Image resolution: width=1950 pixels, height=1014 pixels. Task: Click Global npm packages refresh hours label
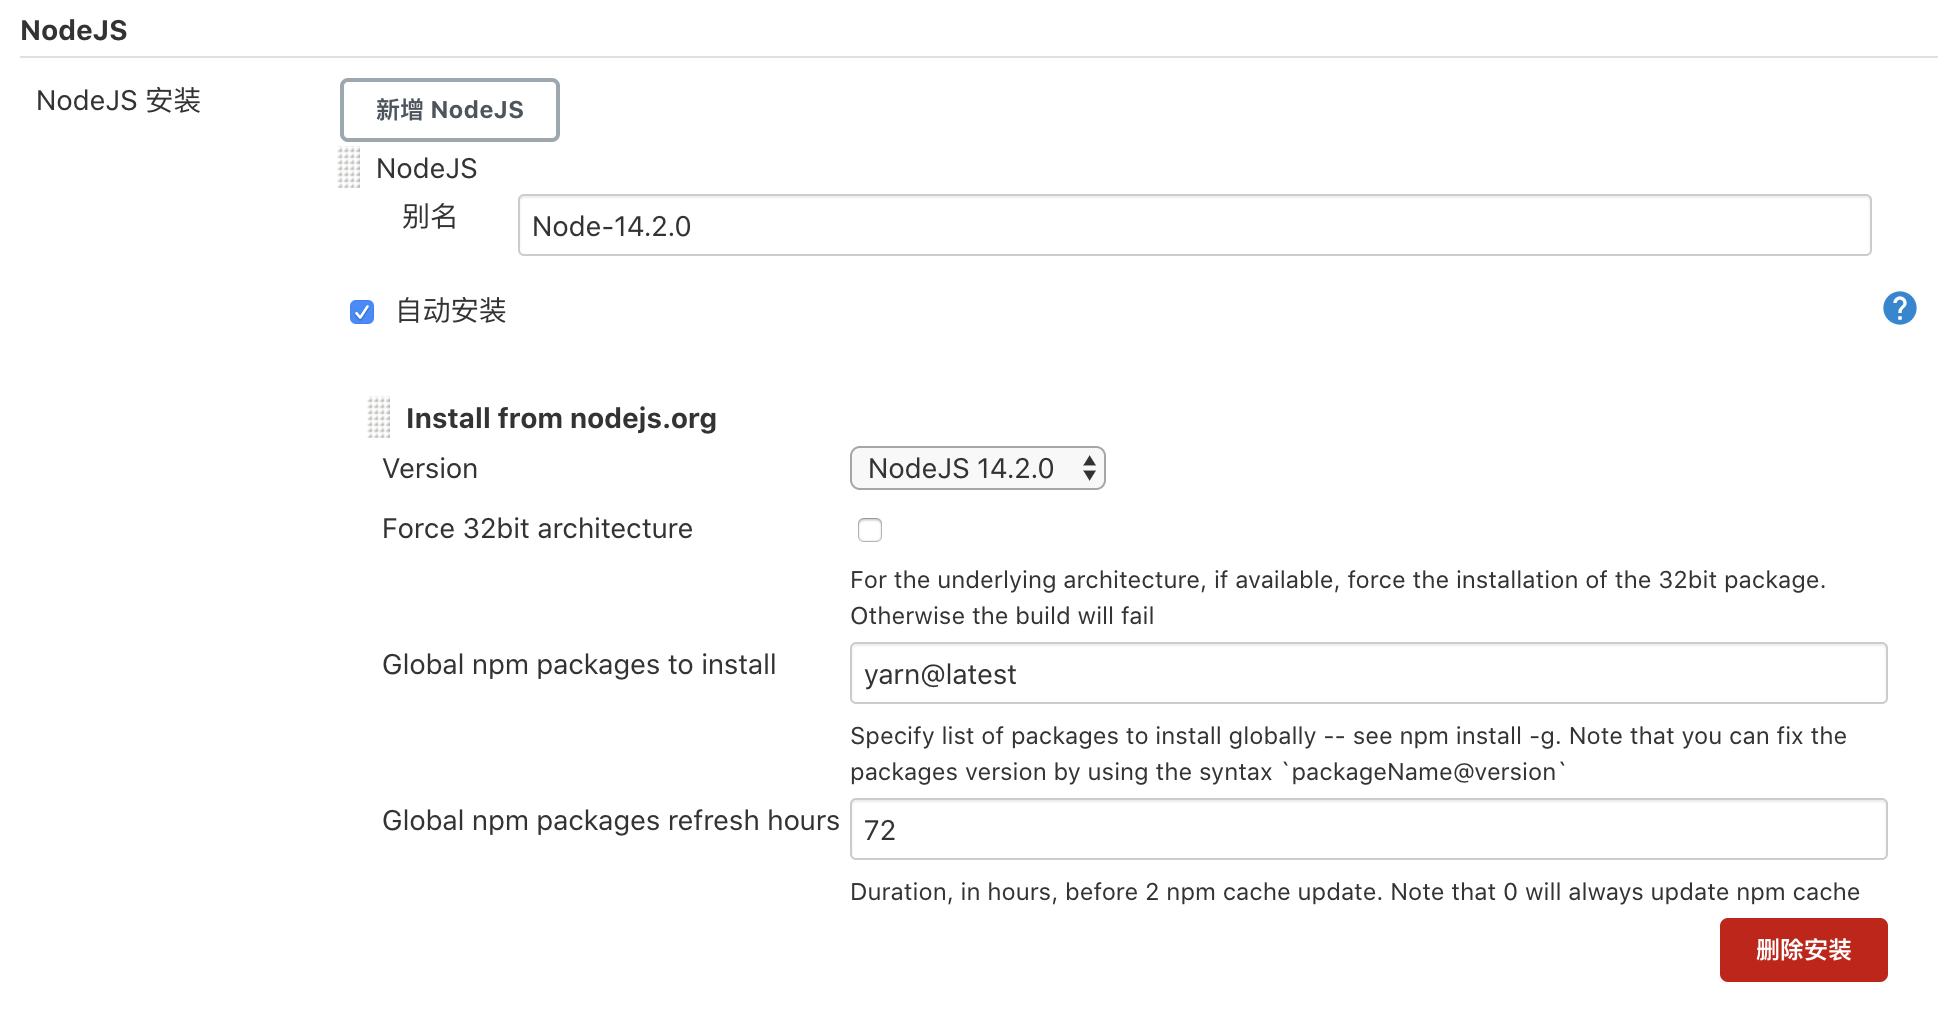click(x=610, y=820)
